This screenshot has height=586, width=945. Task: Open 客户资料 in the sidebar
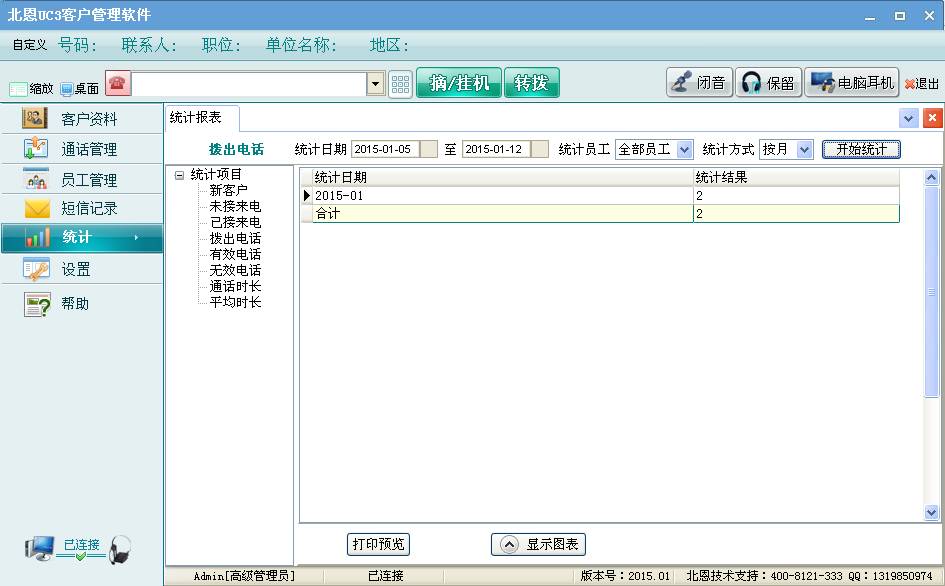click(82, 118)
